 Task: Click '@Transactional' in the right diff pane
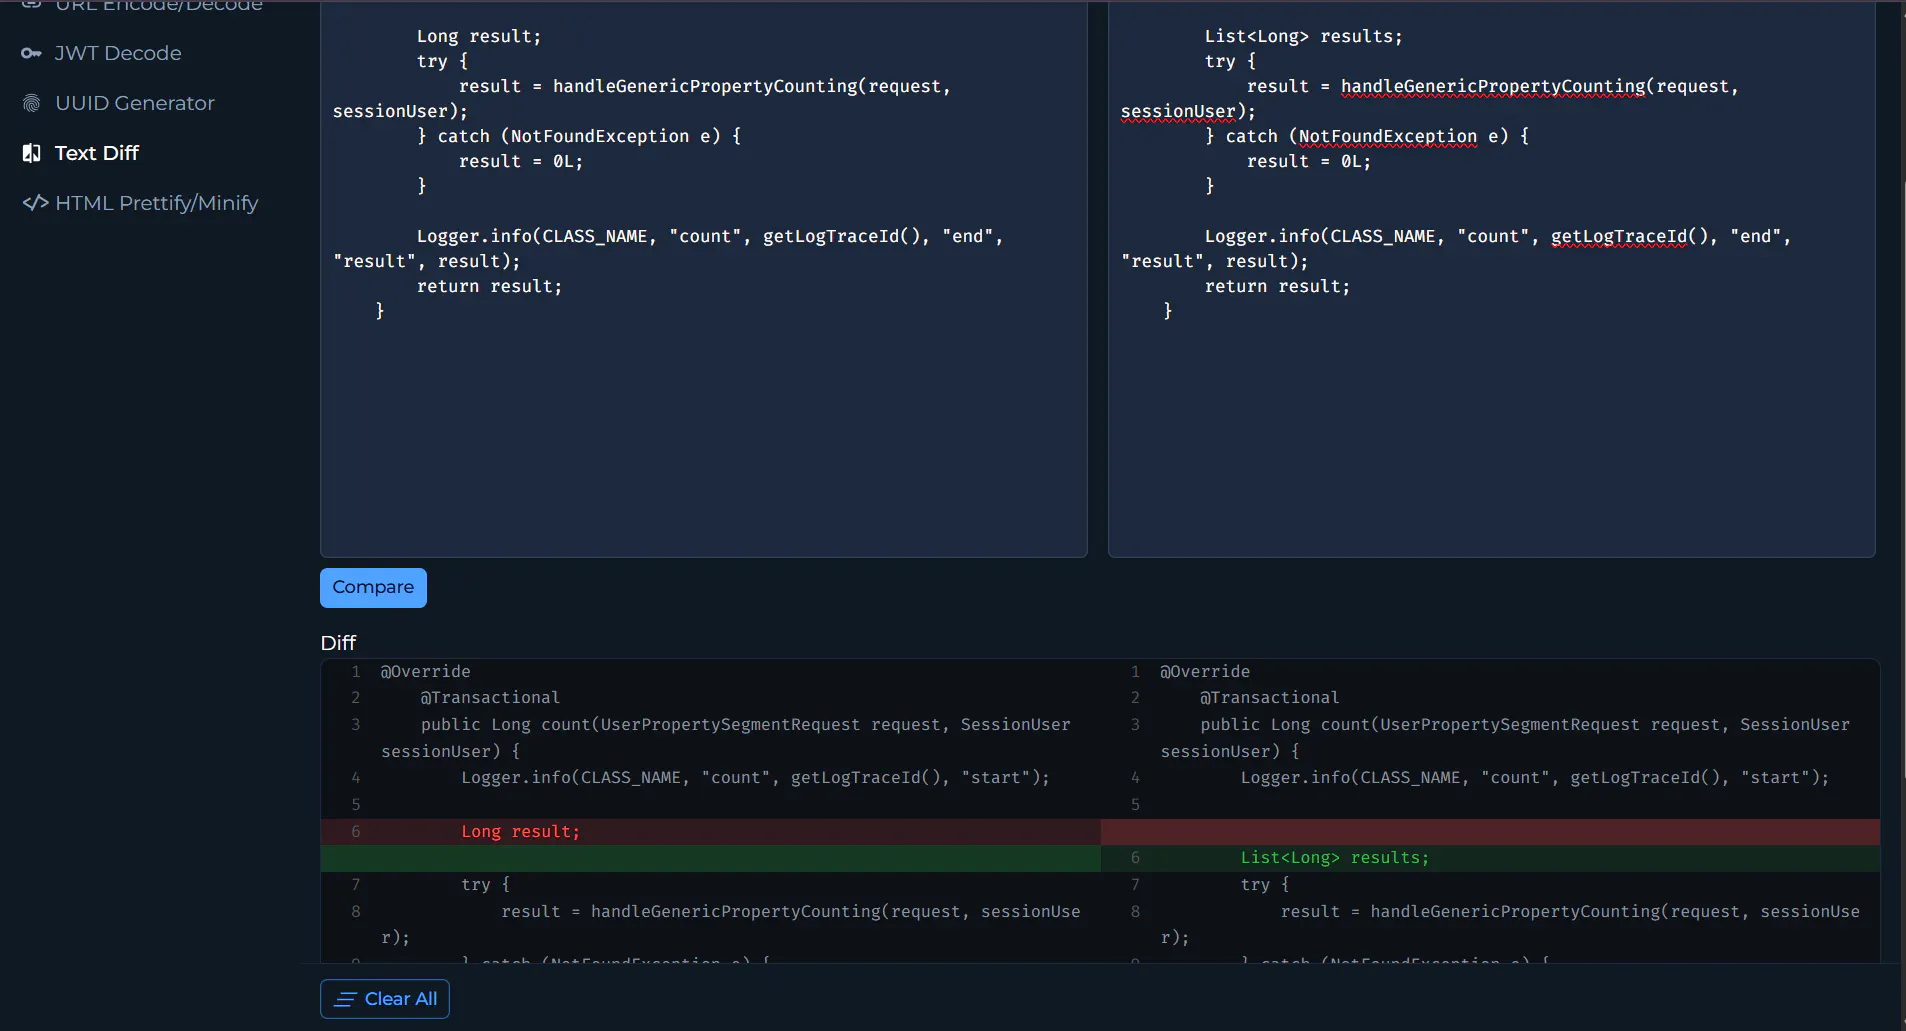(x=1269, y=698)
